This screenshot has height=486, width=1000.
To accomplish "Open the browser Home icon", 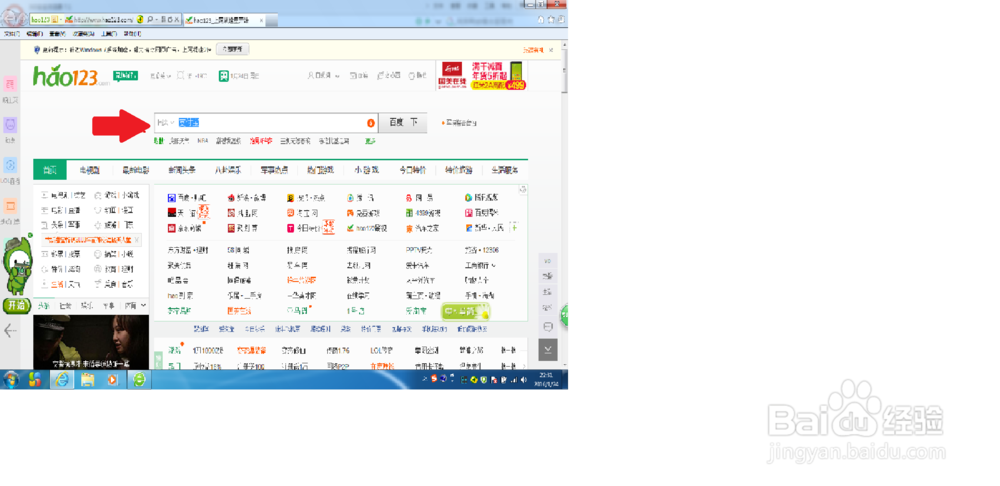I will [541, 20].
